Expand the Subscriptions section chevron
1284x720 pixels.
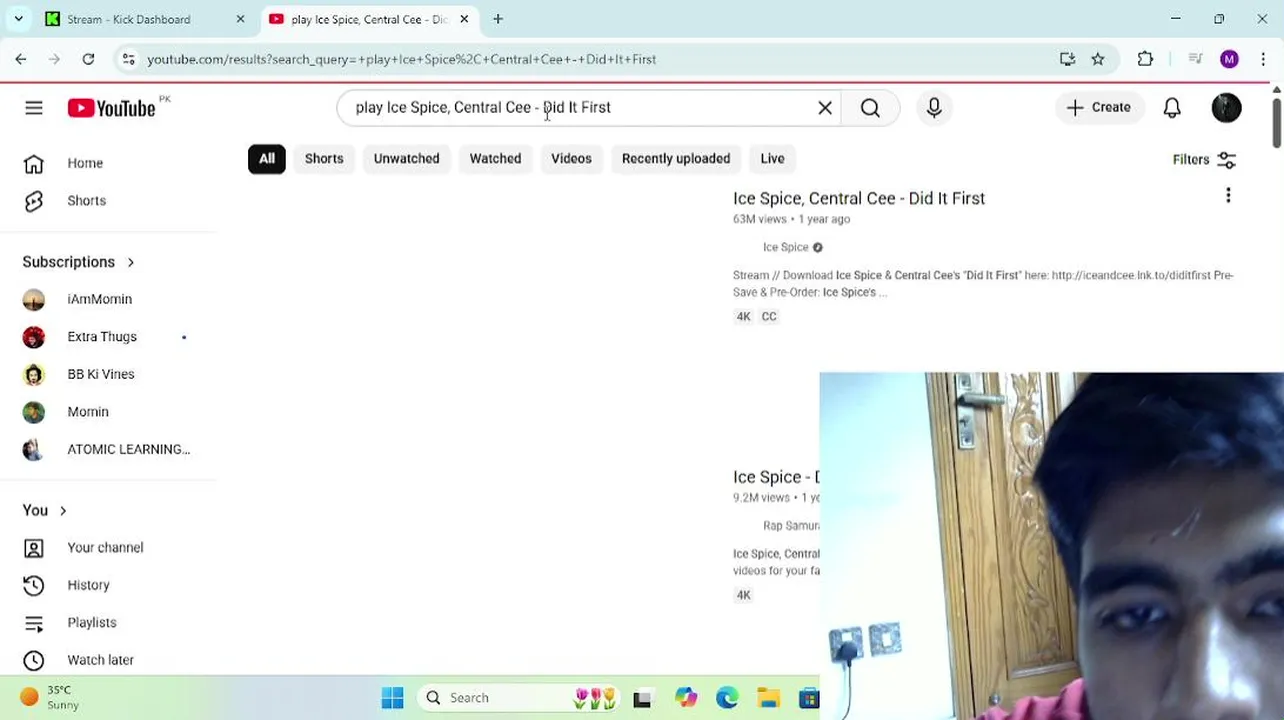click(x=130, y=262)
